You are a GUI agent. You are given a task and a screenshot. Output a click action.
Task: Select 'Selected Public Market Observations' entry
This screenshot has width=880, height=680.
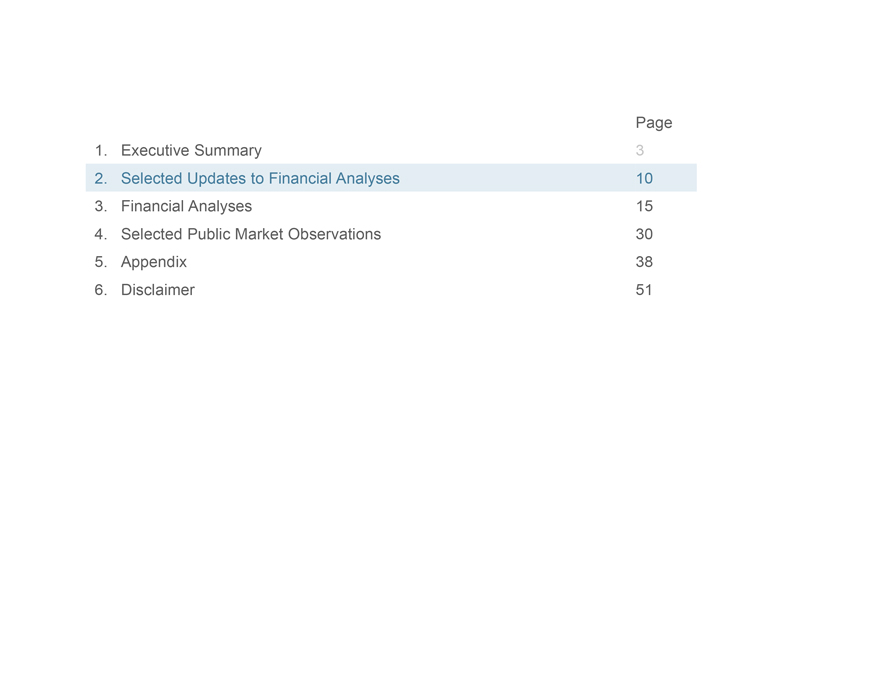[x=251, y=234]
